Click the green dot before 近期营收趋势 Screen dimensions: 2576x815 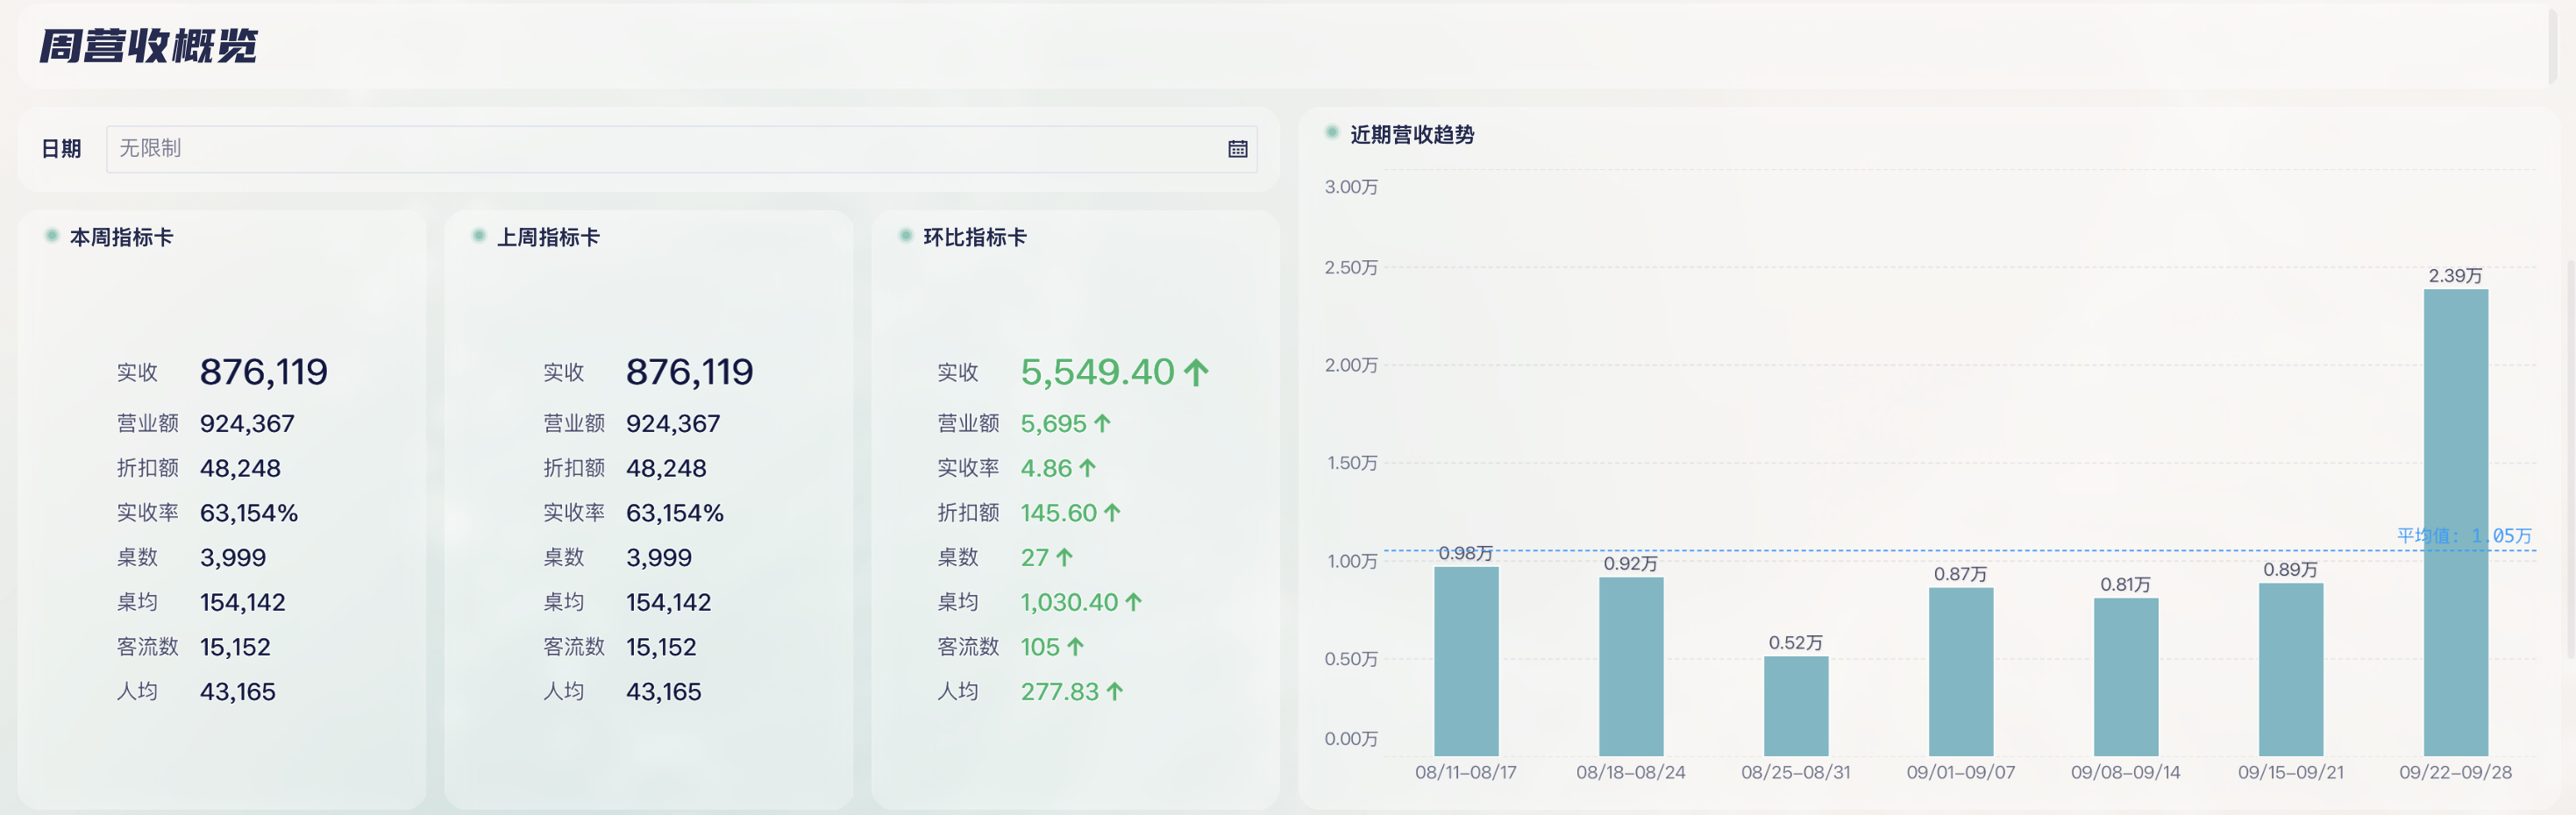1331,133
